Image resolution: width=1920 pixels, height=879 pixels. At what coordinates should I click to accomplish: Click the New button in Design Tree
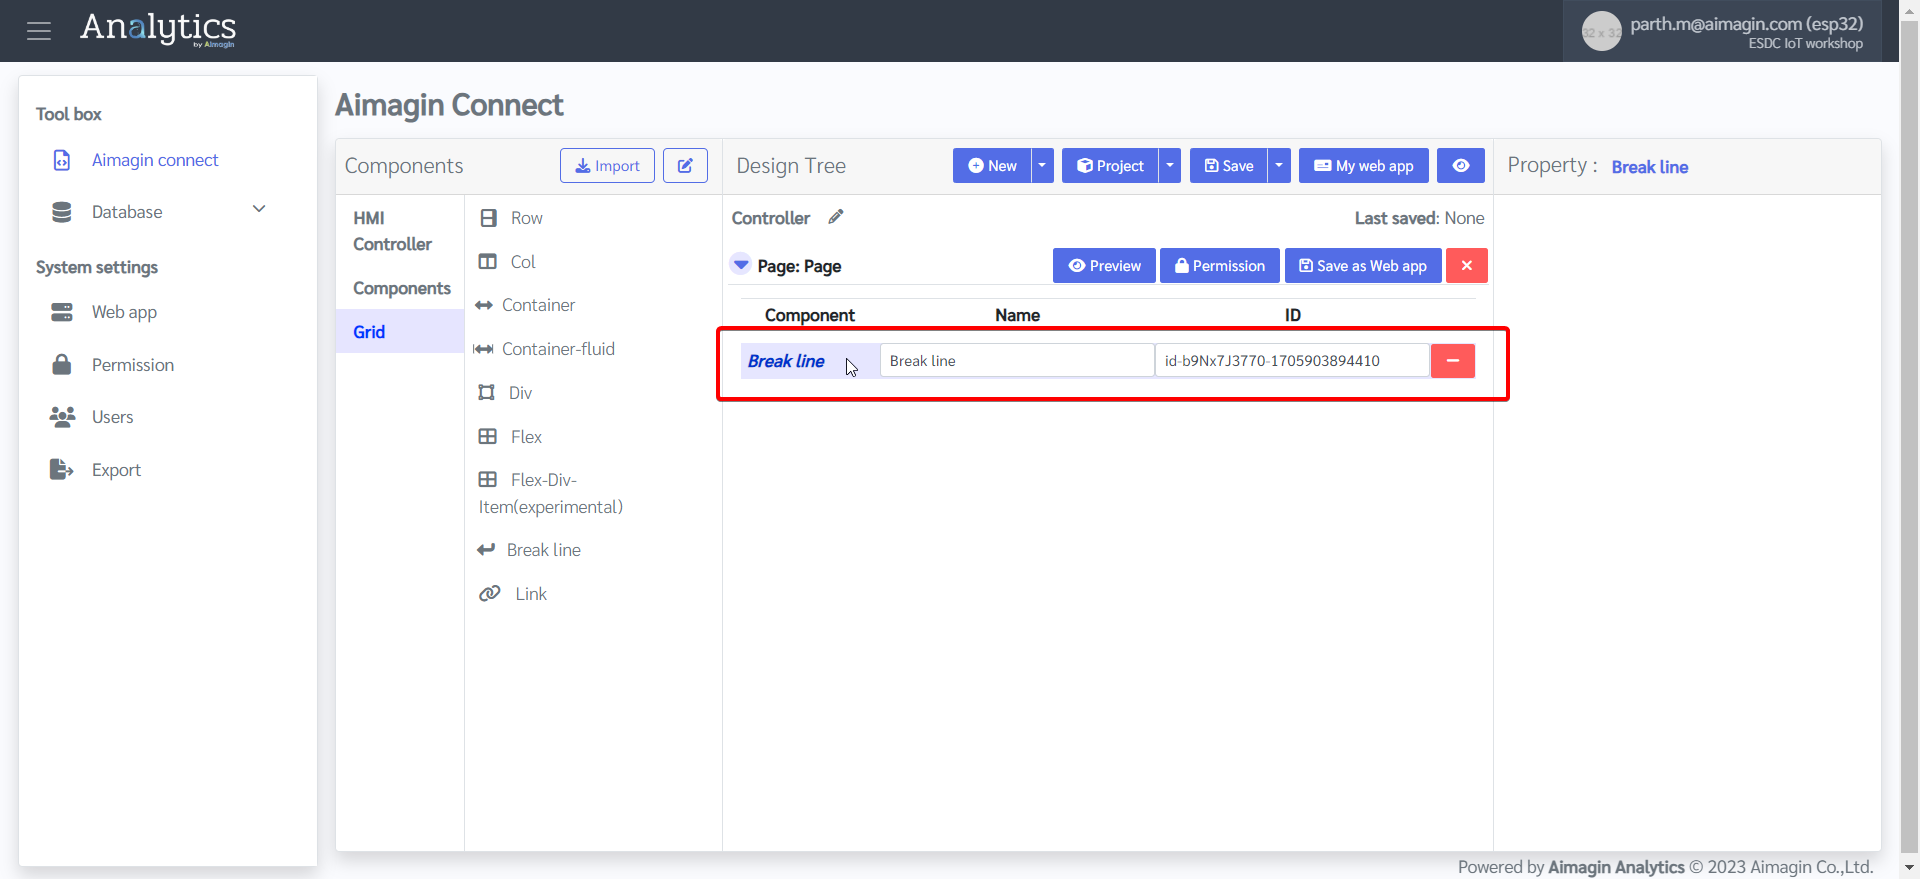(992, 166)
